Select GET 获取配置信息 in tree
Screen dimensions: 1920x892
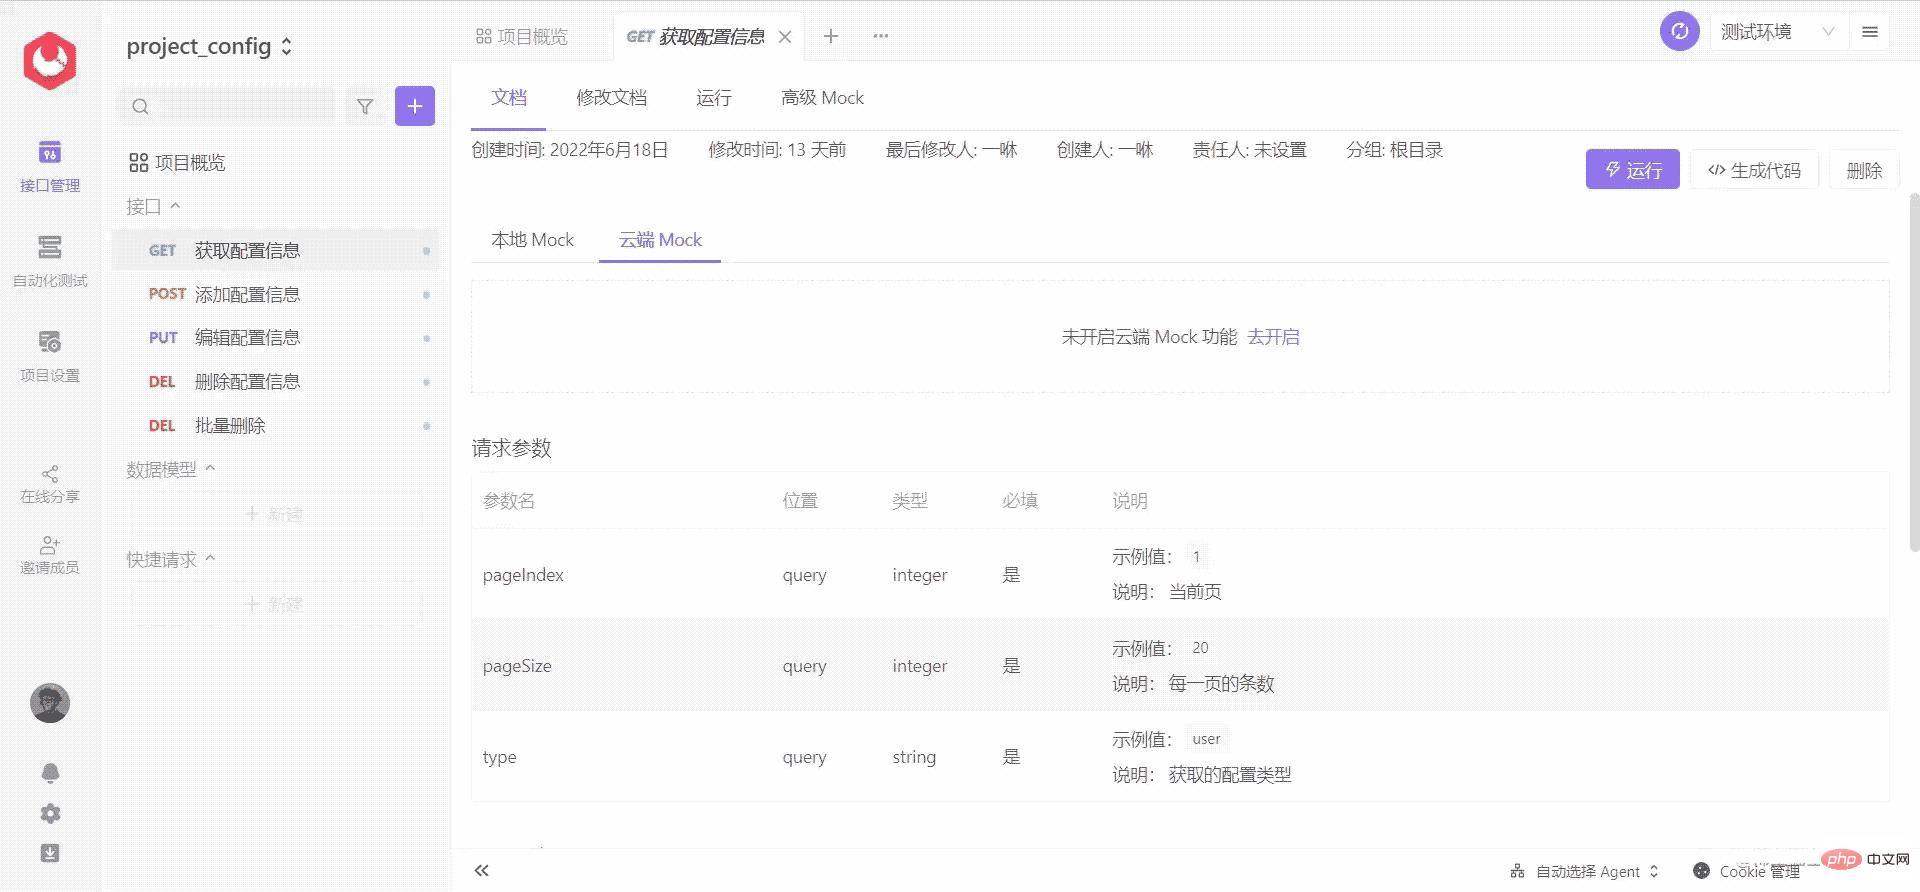pos(276,250)
